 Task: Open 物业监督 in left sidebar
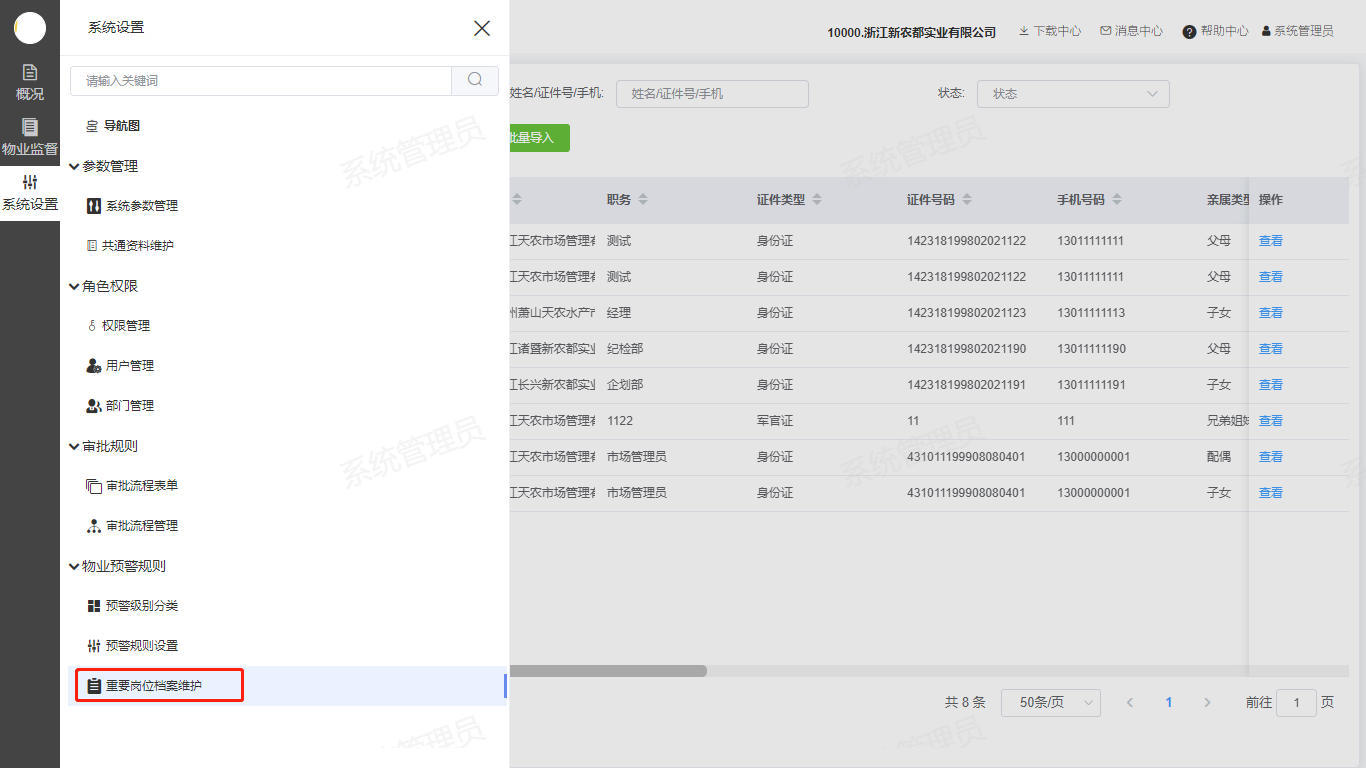pyautogui.click(x=30, y=137)
